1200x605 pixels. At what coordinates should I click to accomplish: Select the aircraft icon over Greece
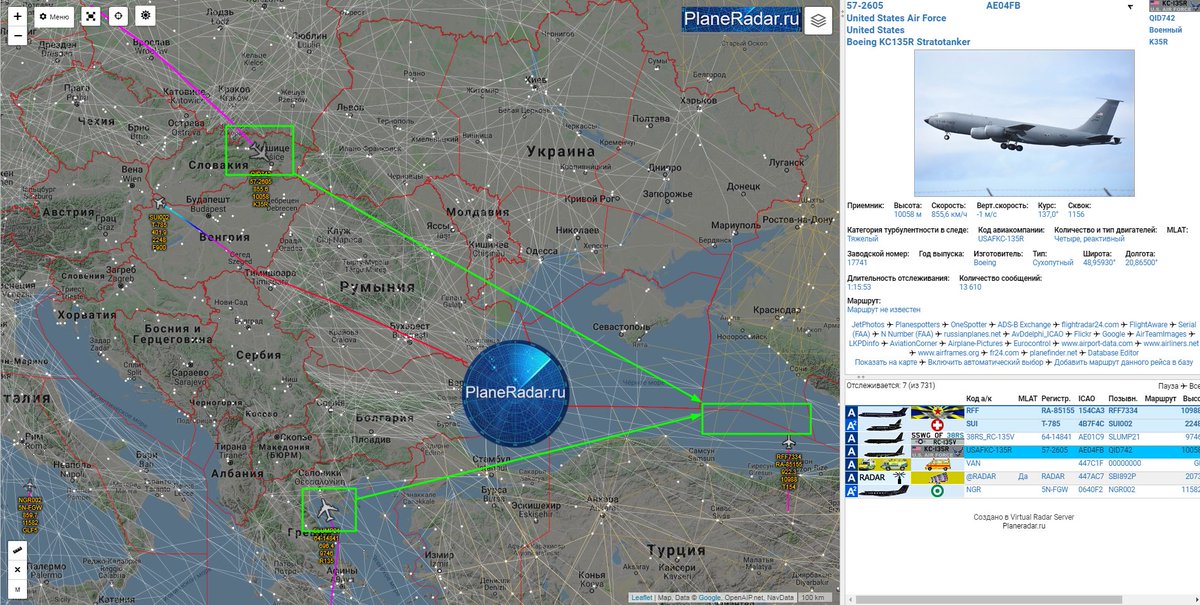[x=326, y=510]
